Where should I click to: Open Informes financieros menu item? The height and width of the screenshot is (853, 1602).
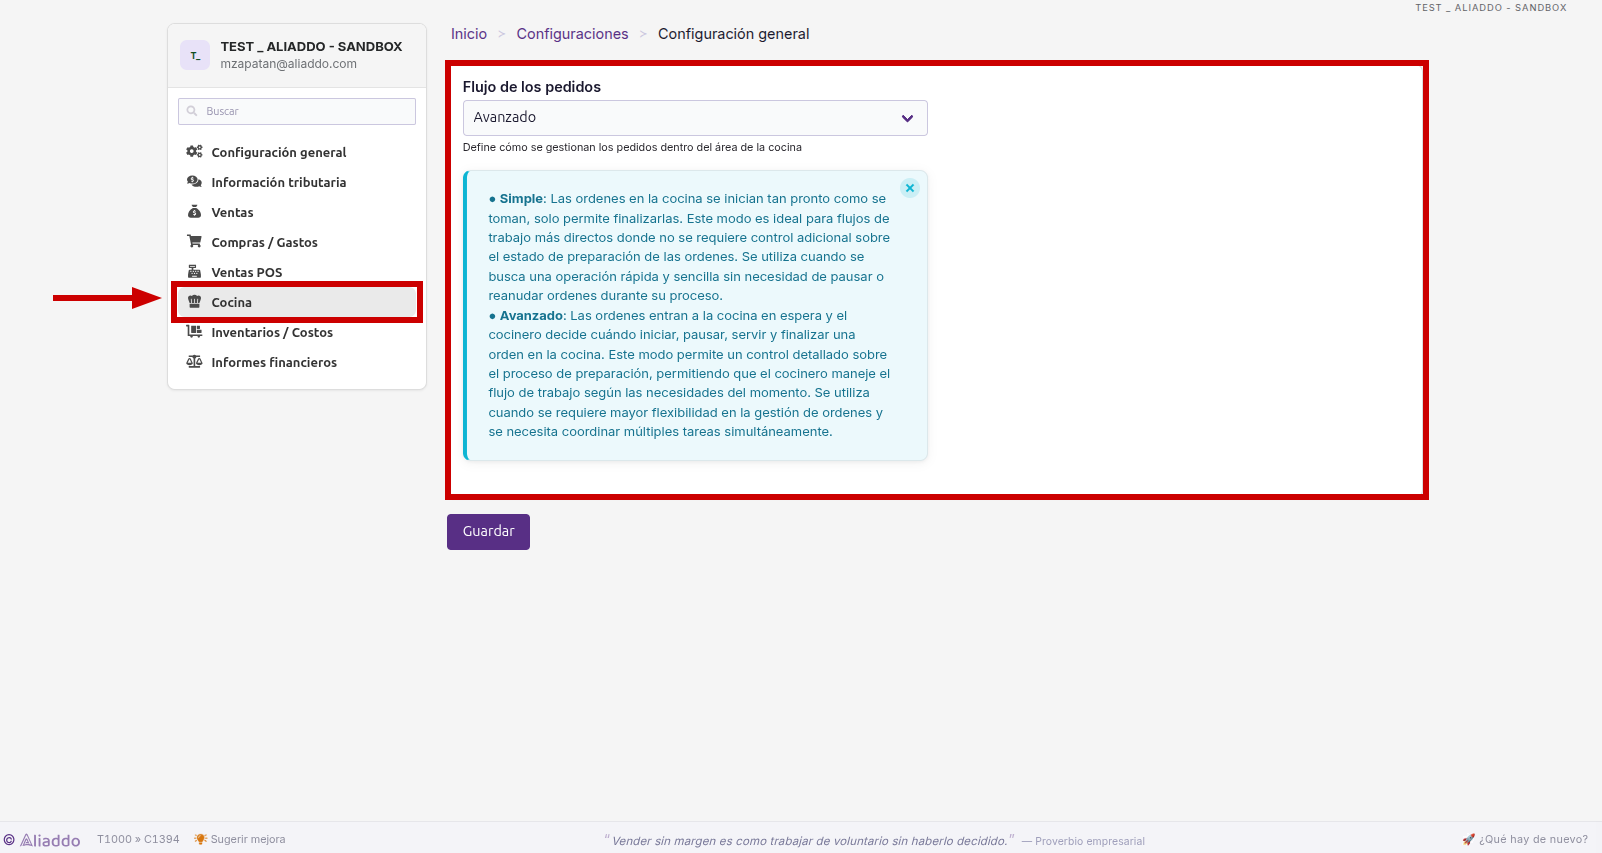pyautogui.click(x=297, y=362)
